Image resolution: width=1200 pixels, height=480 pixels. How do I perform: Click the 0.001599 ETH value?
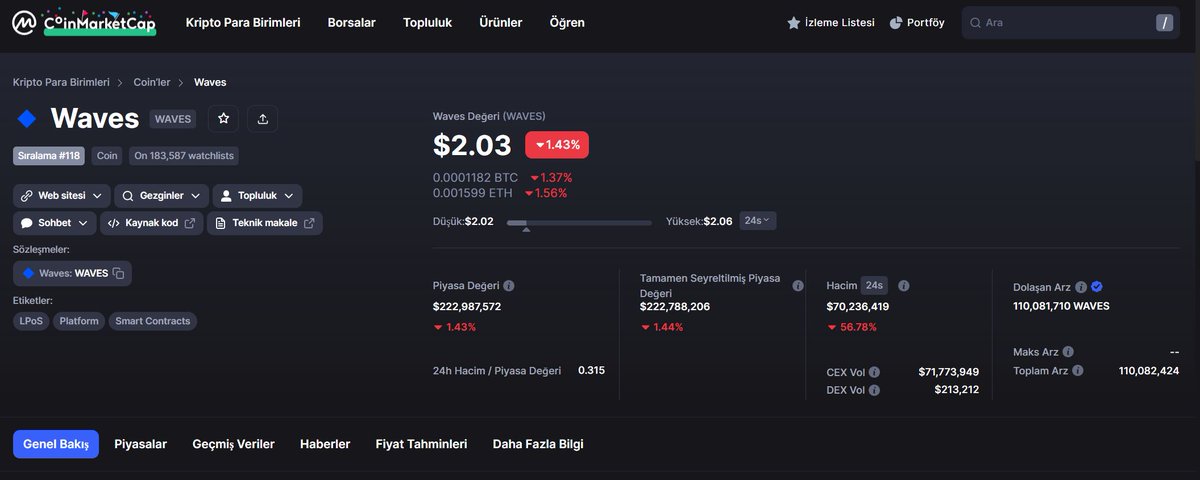point(474,193)
